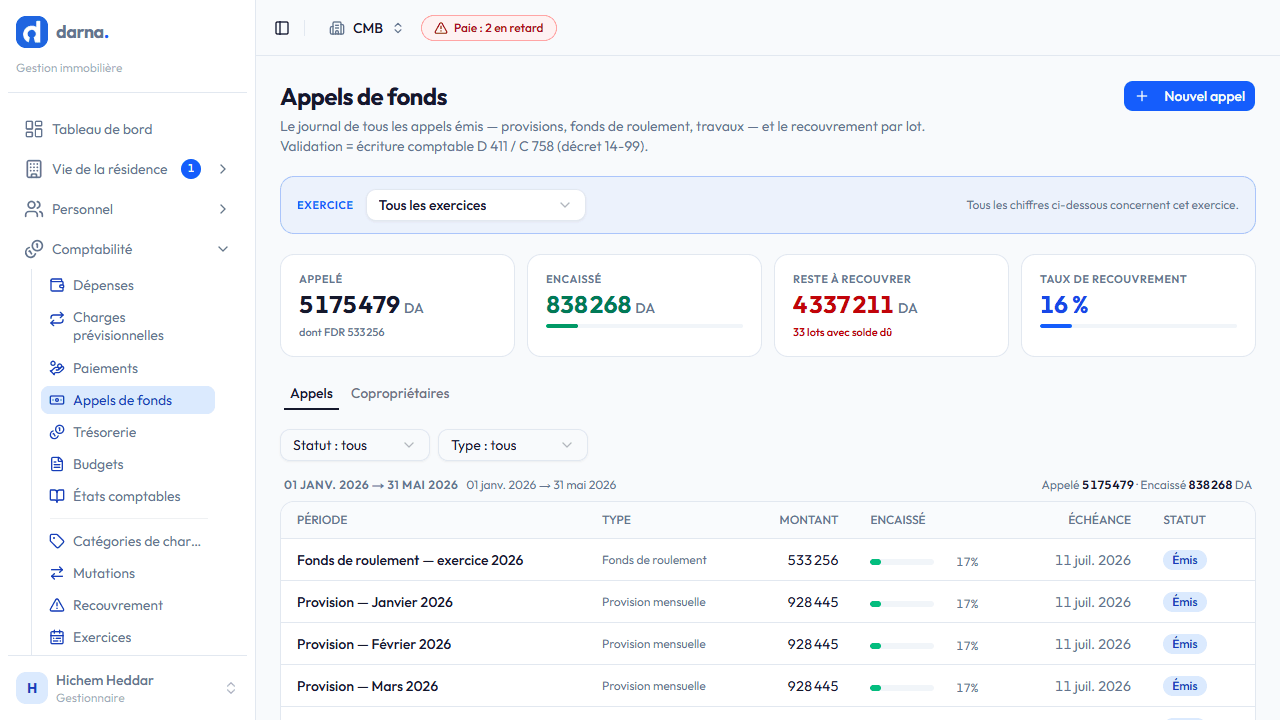Click the Nouvel appel button

(1189, 96)
